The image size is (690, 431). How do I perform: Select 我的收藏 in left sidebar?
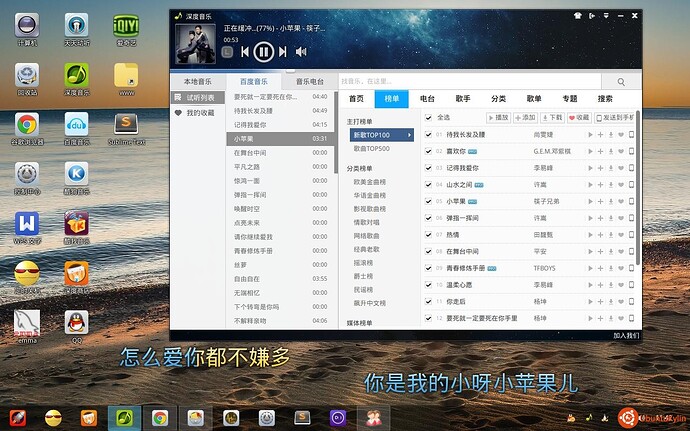click(198, 113)
